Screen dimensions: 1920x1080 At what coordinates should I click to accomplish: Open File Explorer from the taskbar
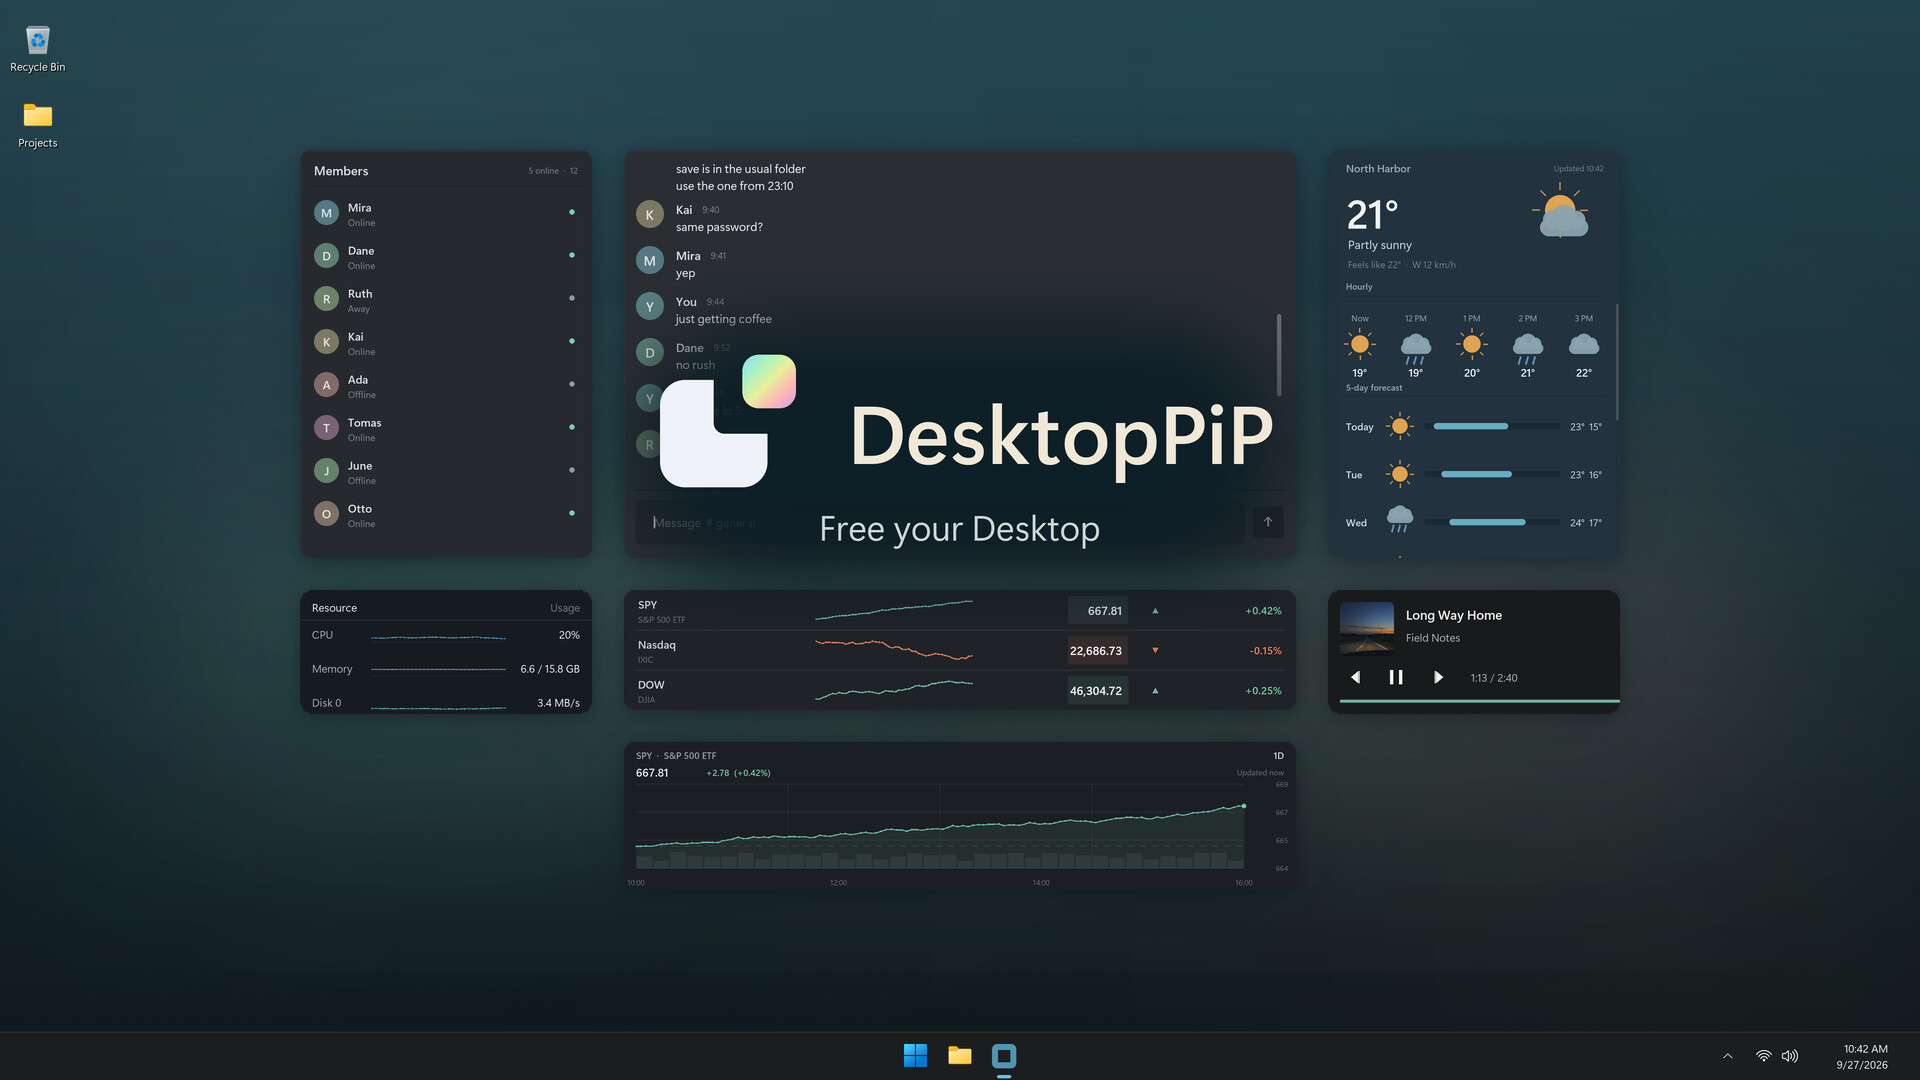[960, 1056]
